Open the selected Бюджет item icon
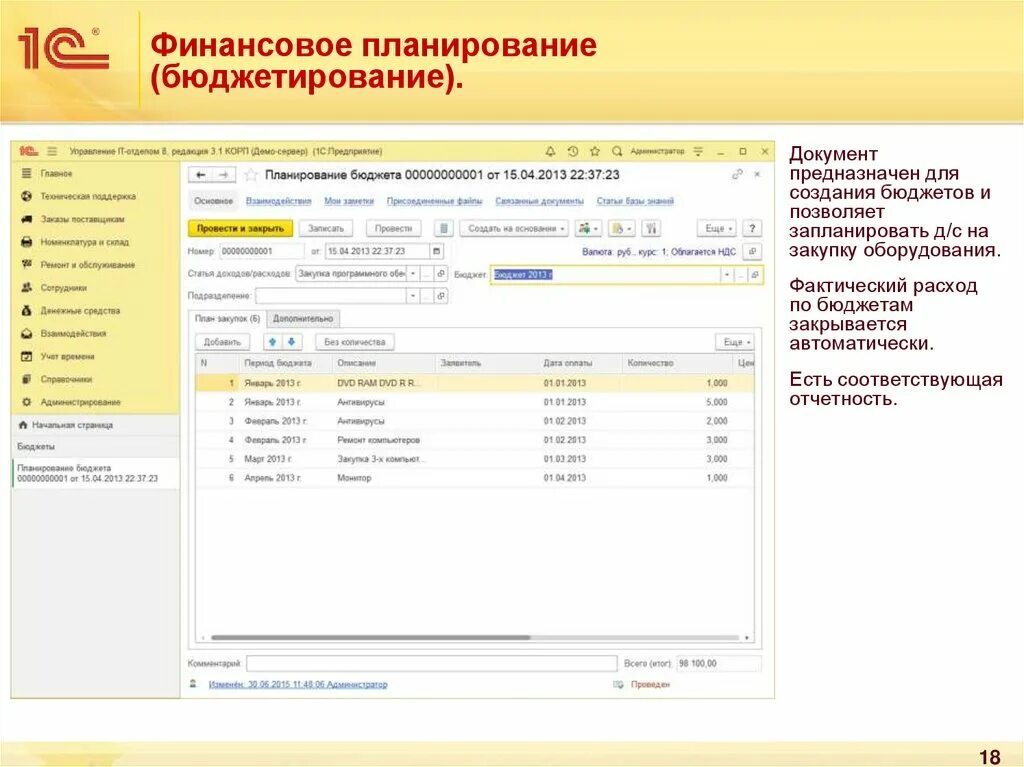 (x=754, y=275)
